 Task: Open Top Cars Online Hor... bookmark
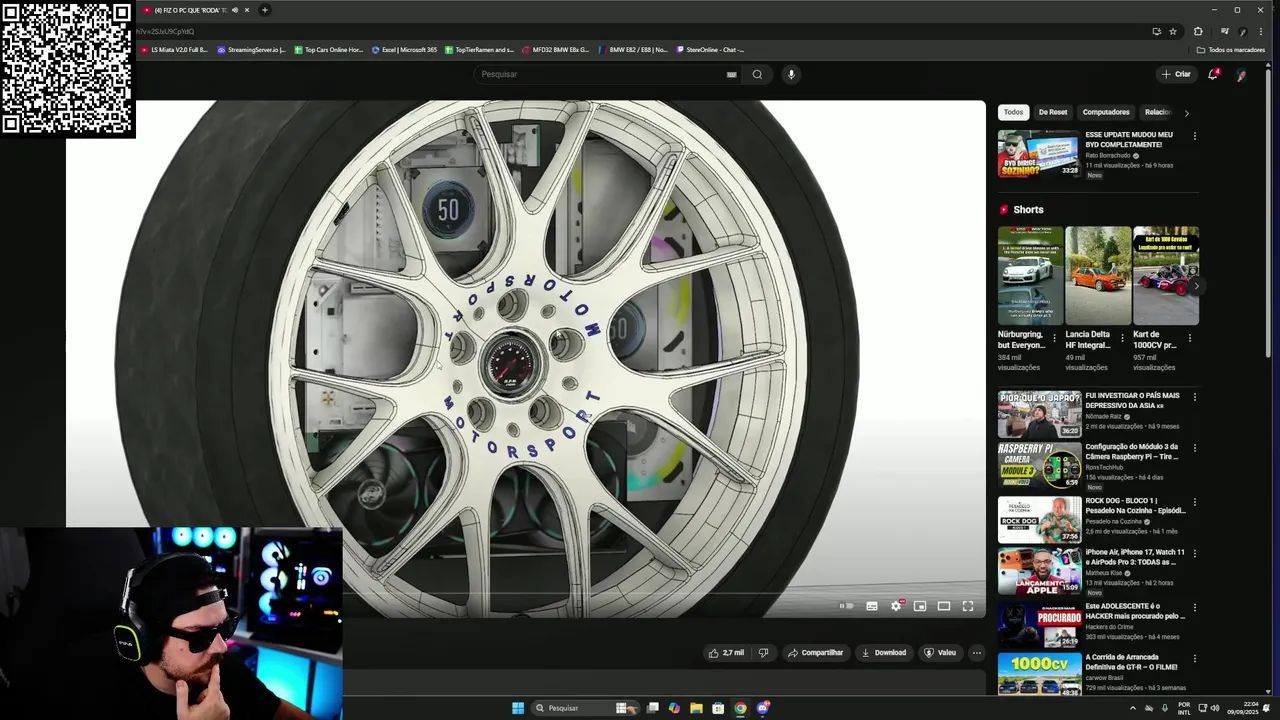click(328, 50)
